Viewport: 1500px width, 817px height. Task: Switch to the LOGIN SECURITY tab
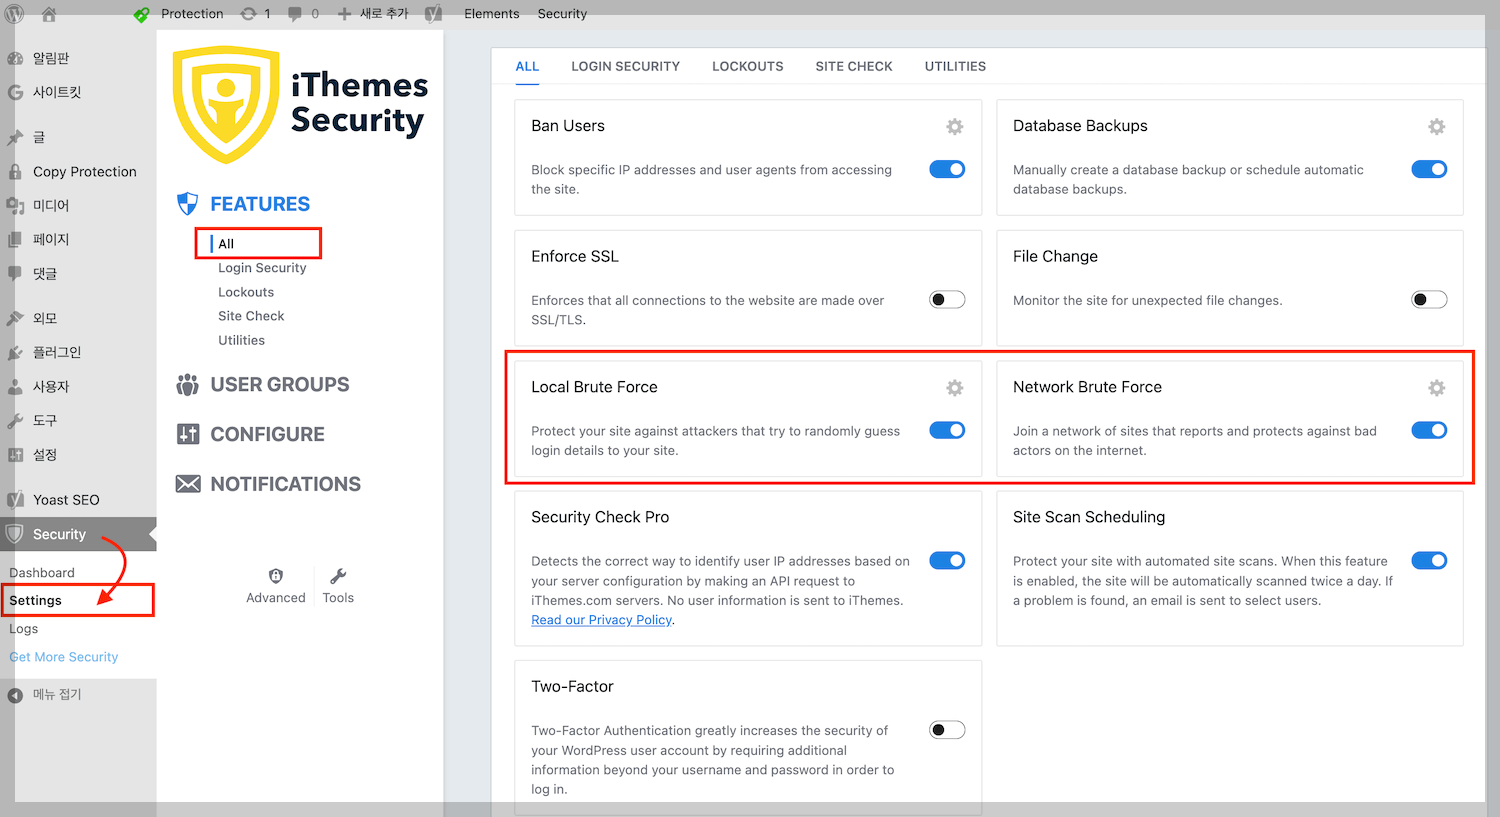pyautogui.click(x=625, y=66)
